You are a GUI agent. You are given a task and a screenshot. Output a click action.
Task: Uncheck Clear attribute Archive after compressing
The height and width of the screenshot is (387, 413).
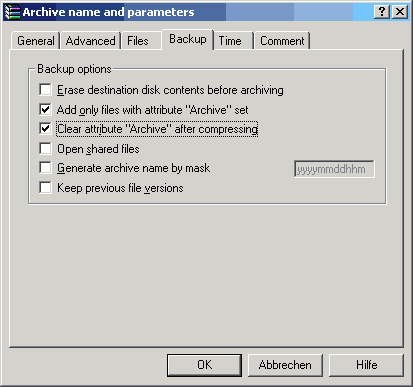coord(45,129)
